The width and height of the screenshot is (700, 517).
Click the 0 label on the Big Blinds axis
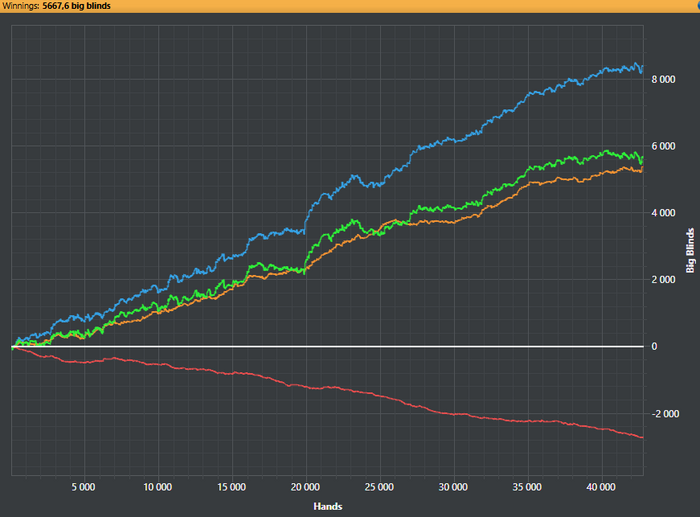(x=654, y=346)
